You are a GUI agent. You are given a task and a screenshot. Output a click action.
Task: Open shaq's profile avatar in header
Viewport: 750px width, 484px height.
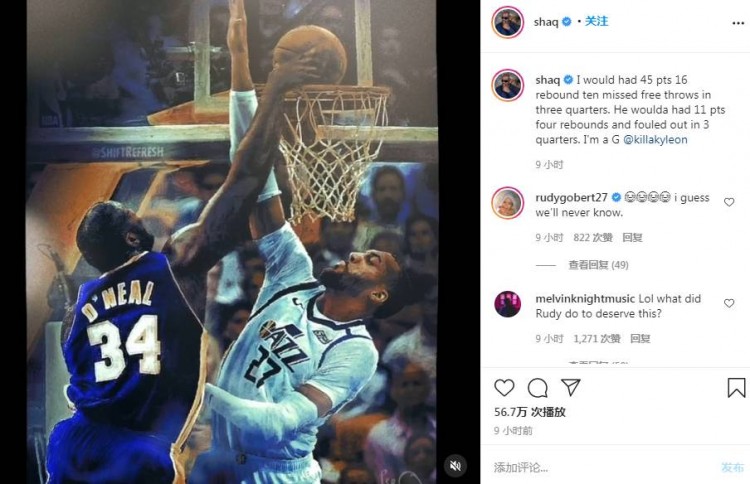507,22
